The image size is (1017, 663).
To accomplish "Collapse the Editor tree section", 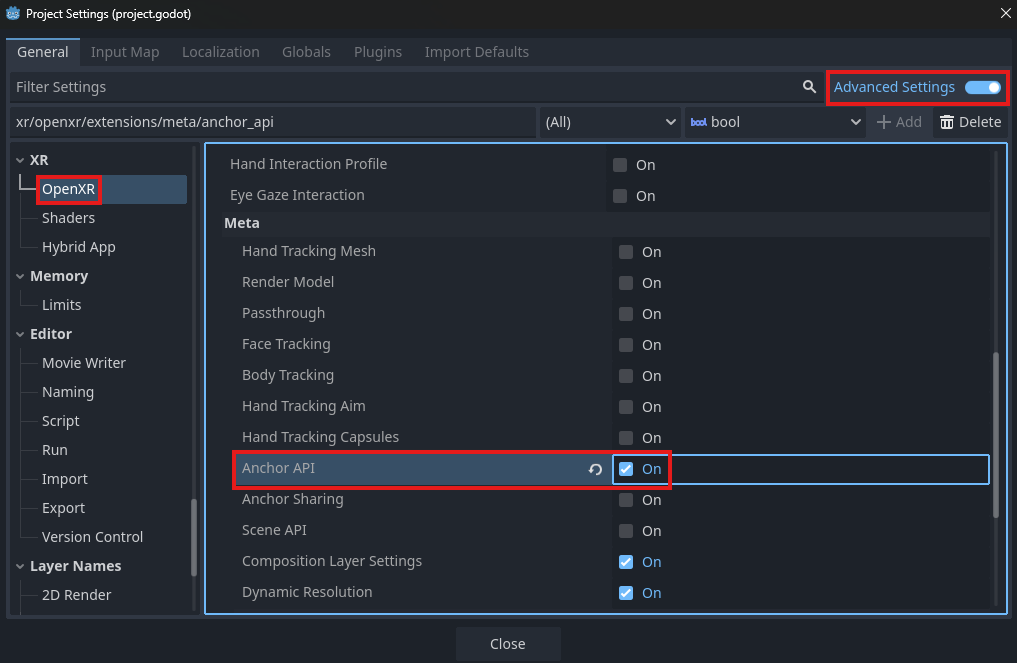I will (20, 334).
